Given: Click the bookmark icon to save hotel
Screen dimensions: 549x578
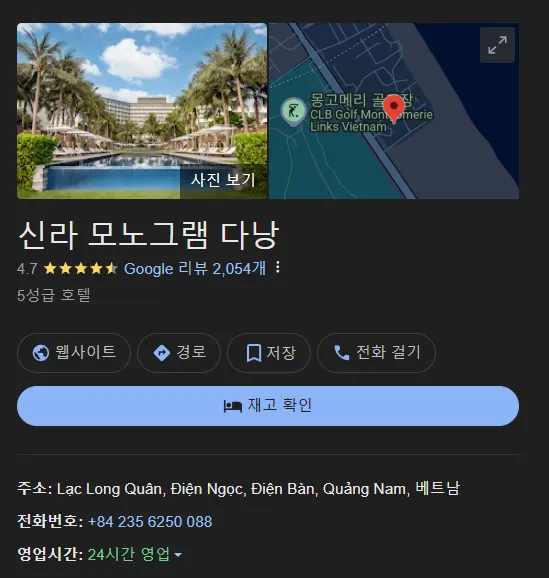Looking at the screenshot, I should coord(254,353).
